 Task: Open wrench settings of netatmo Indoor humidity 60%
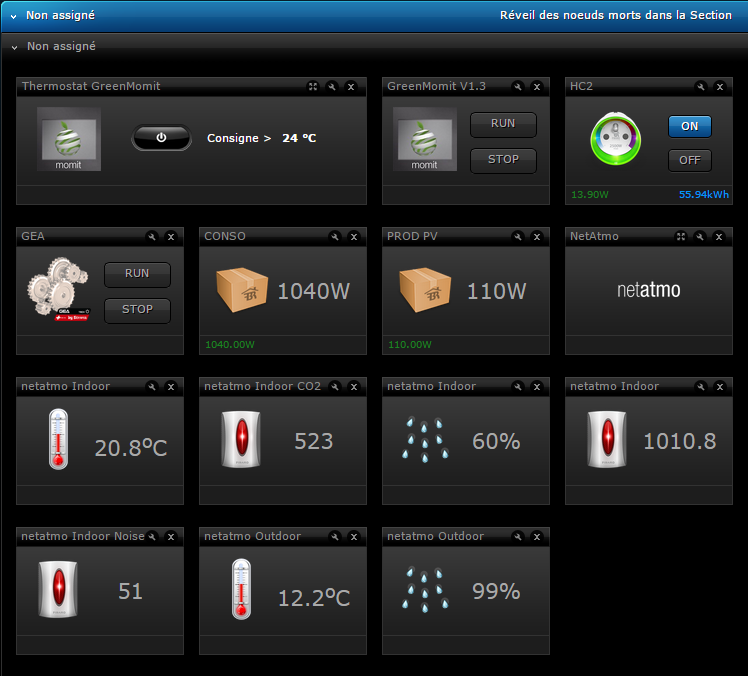pyautogui.click(x=518, y=387)
